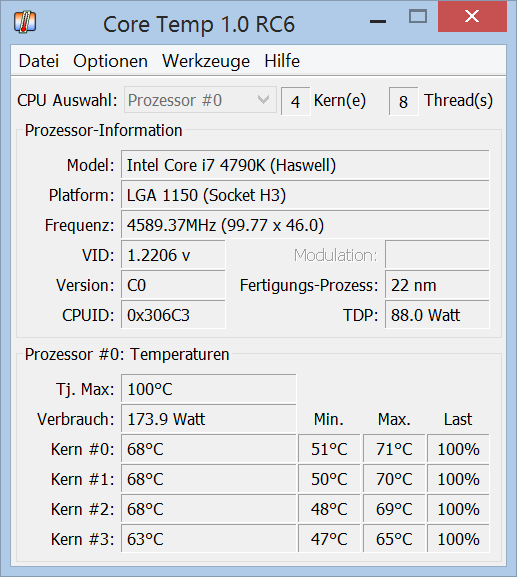Click the Kern #3 max temperature 65°C
Image resolution: width=517 pixels, height=577 pixels.
pyautogui.click(x=394, y=539)
